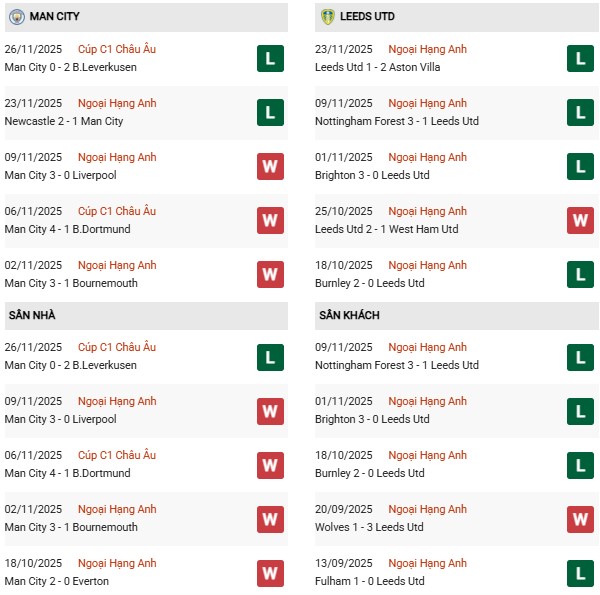Click the Man City club logo
Viewport: 600px width, 595px height.
[16, 17]
